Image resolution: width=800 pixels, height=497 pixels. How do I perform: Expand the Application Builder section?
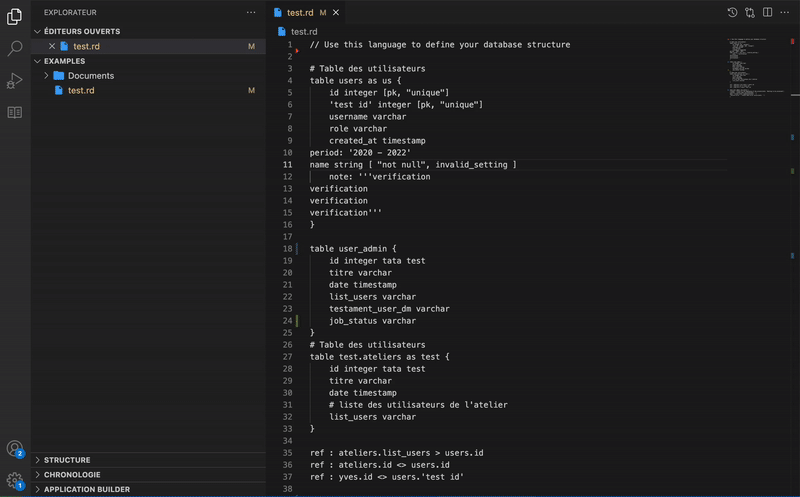point(37,489)
